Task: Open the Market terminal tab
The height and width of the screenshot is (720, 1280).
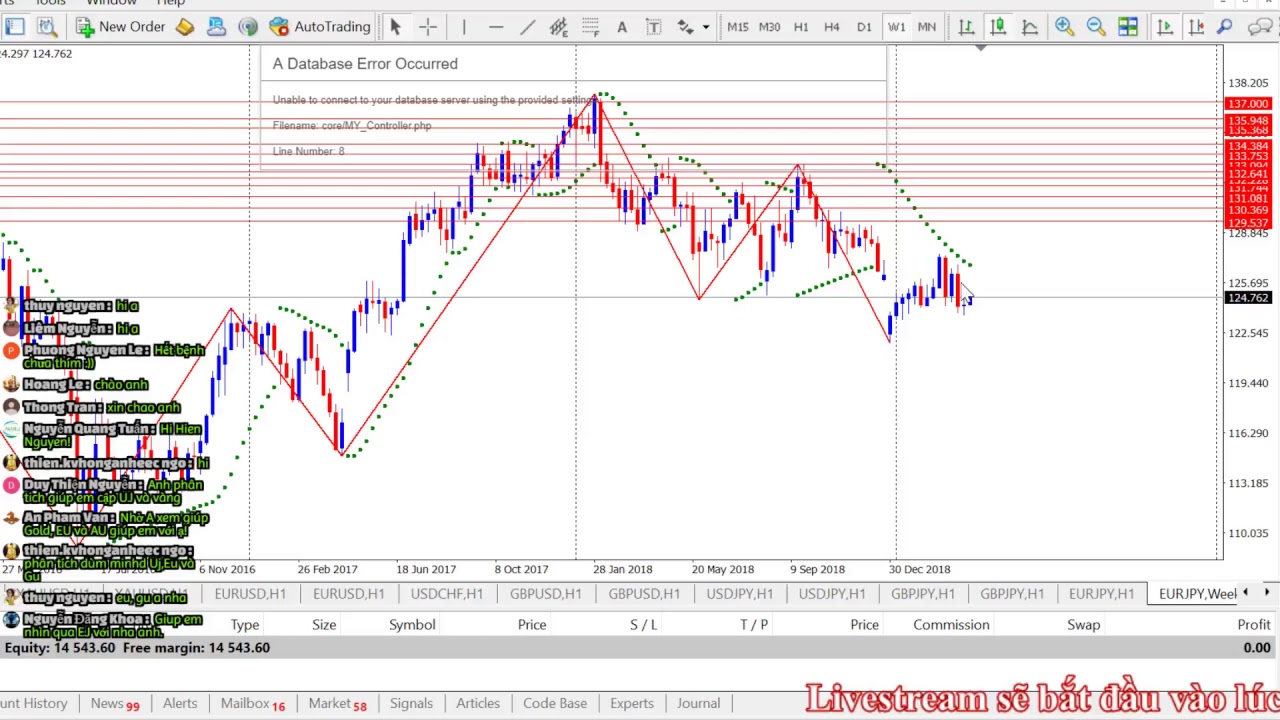Action: click(x=337, y=703)
